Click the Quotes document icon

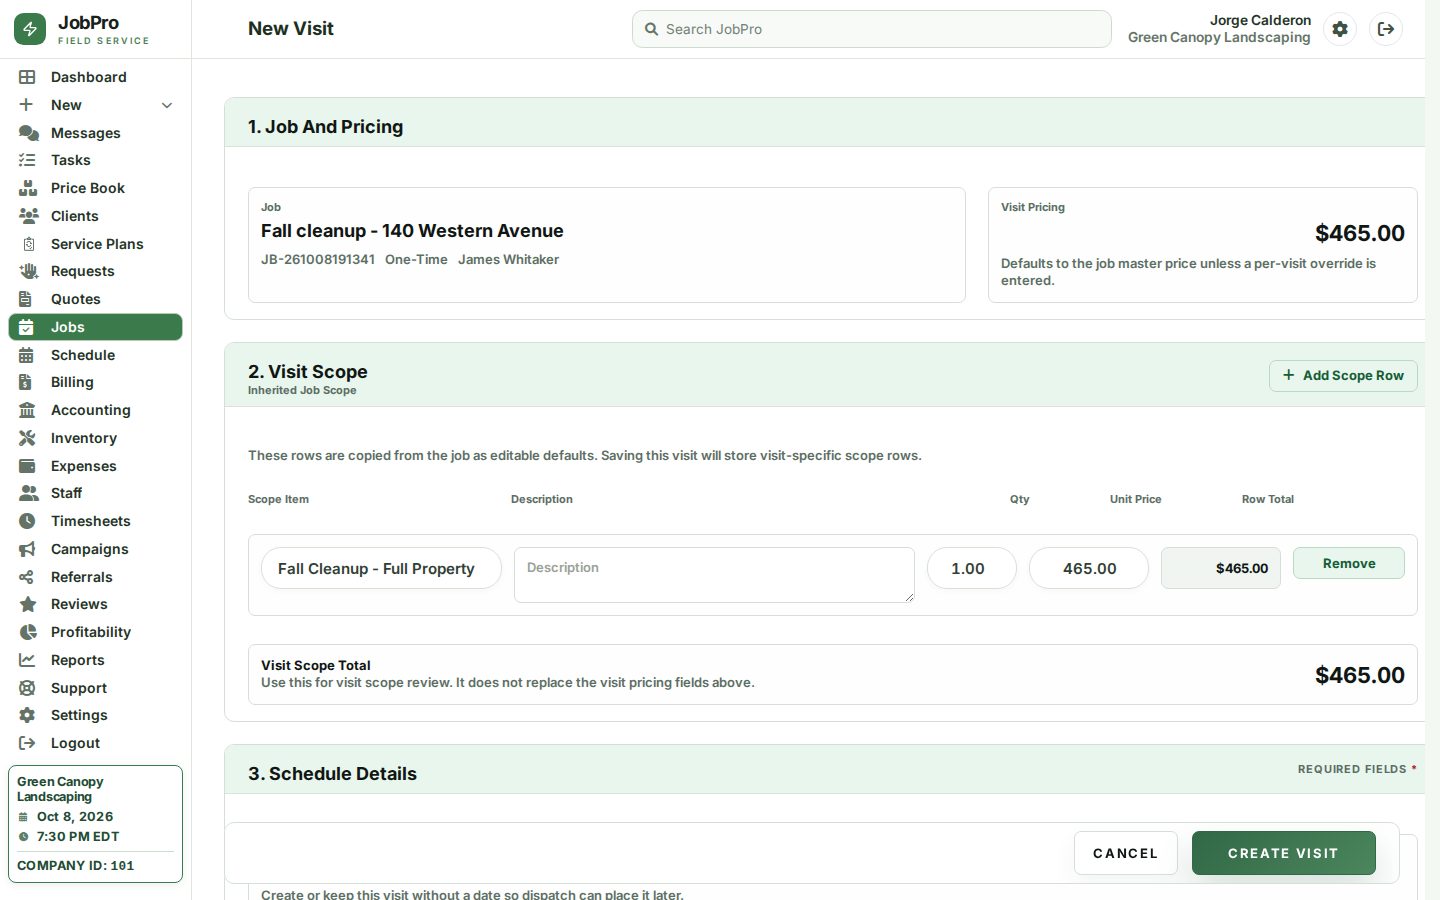click(x=26, y=299)
